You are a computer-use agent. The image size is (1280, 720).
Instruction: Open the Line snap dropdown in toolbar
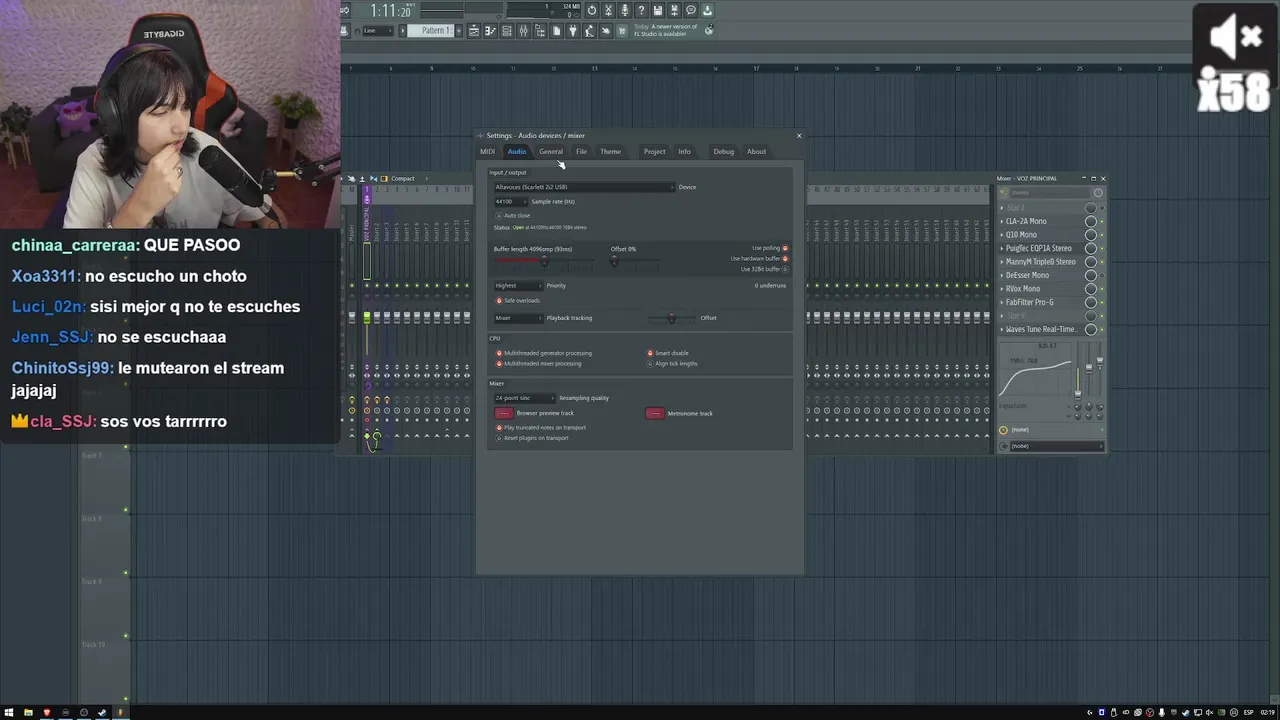pos(380,31)
